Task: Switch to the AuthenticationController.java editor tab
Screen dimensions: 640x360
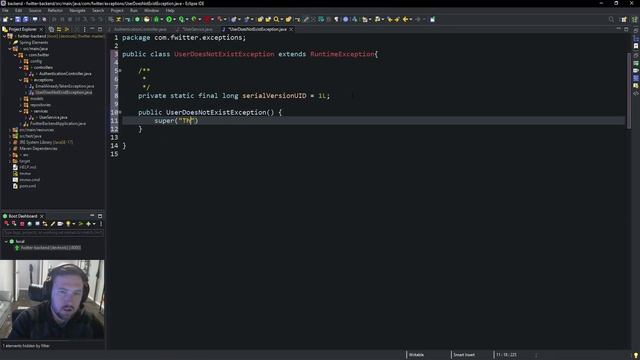Action: pos(140,29)
